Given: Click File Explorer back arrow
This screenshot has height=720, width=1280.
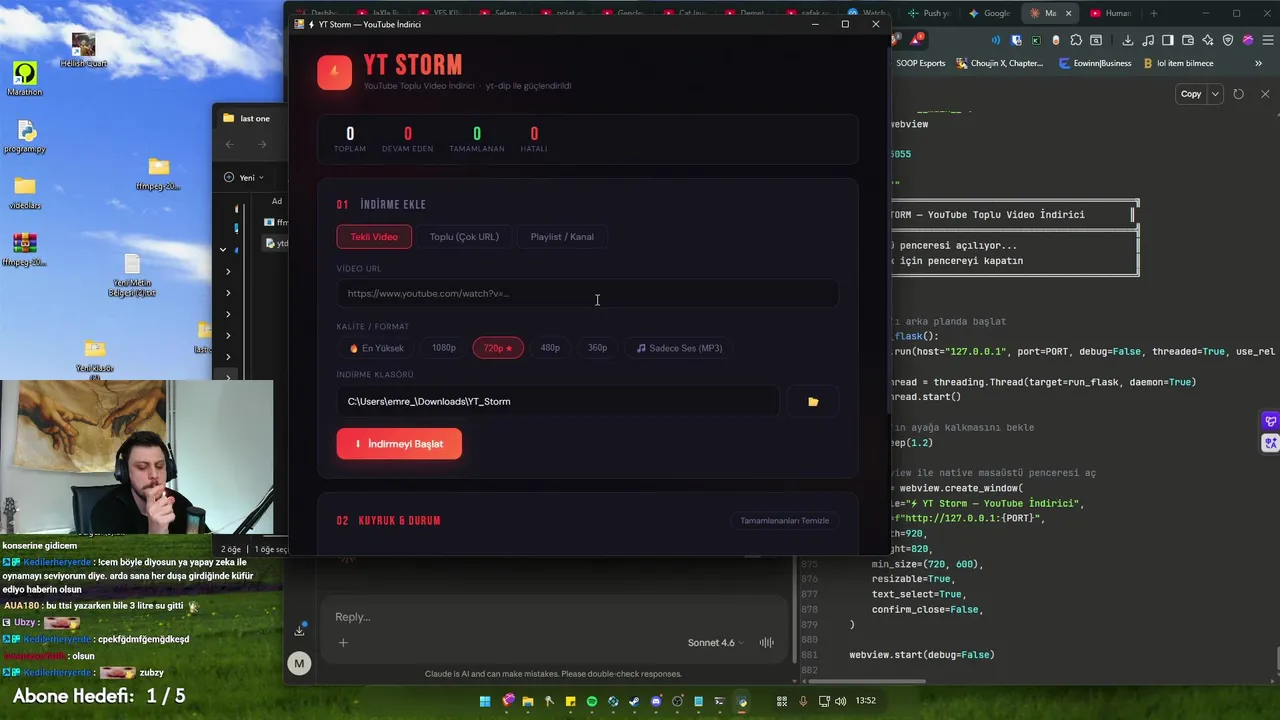Looking at the screenshot, I should [230, 145].
